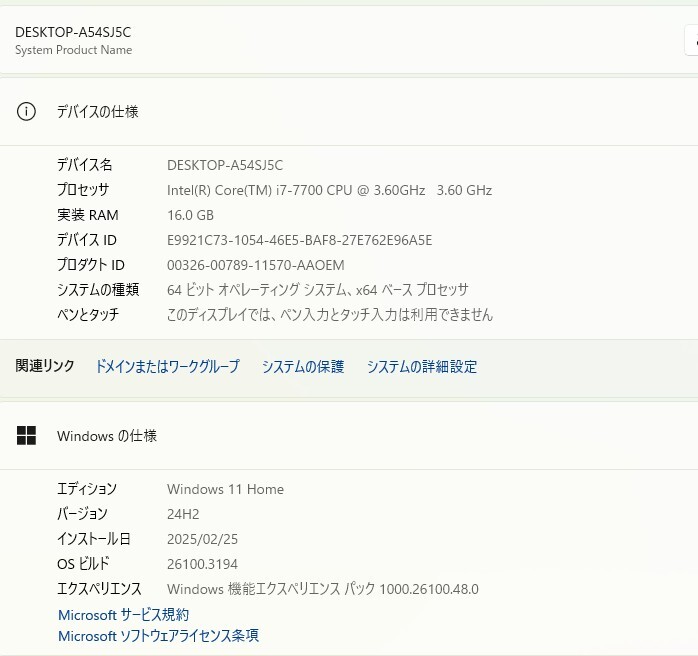Click the product ID 00326-00789-11570-AAOEM

(x=256, y=265)
